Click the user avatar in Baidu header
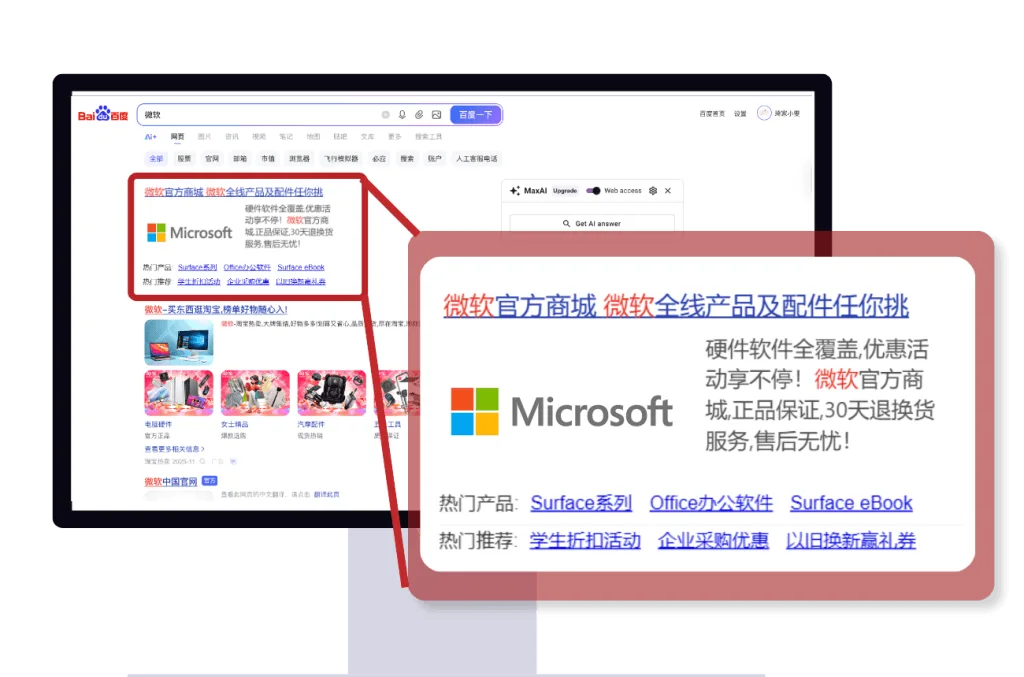Viewport: 1024px width, 677px height. (763, 113)
